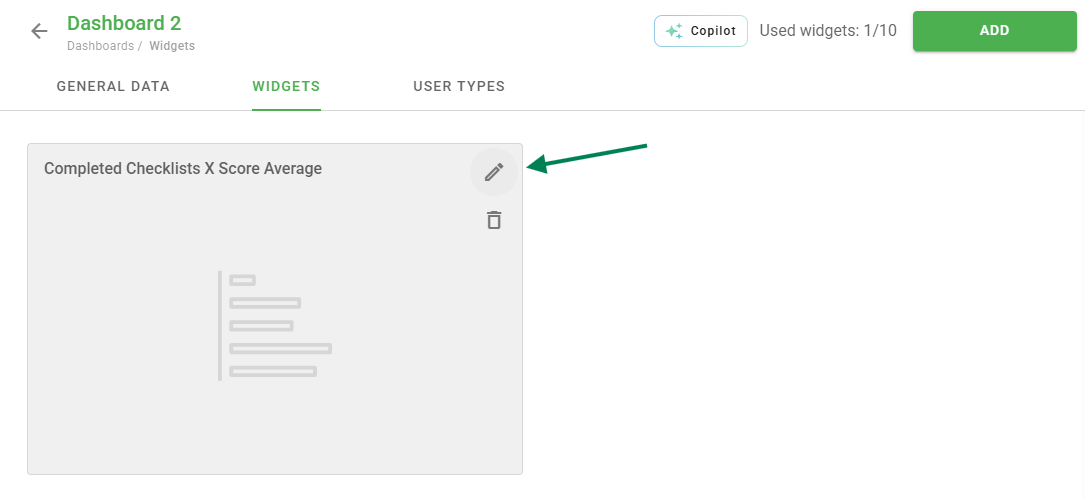The image size is (1085, 499).
Task: Click the Widgets breadcrumb text
Action: [172, 46]
